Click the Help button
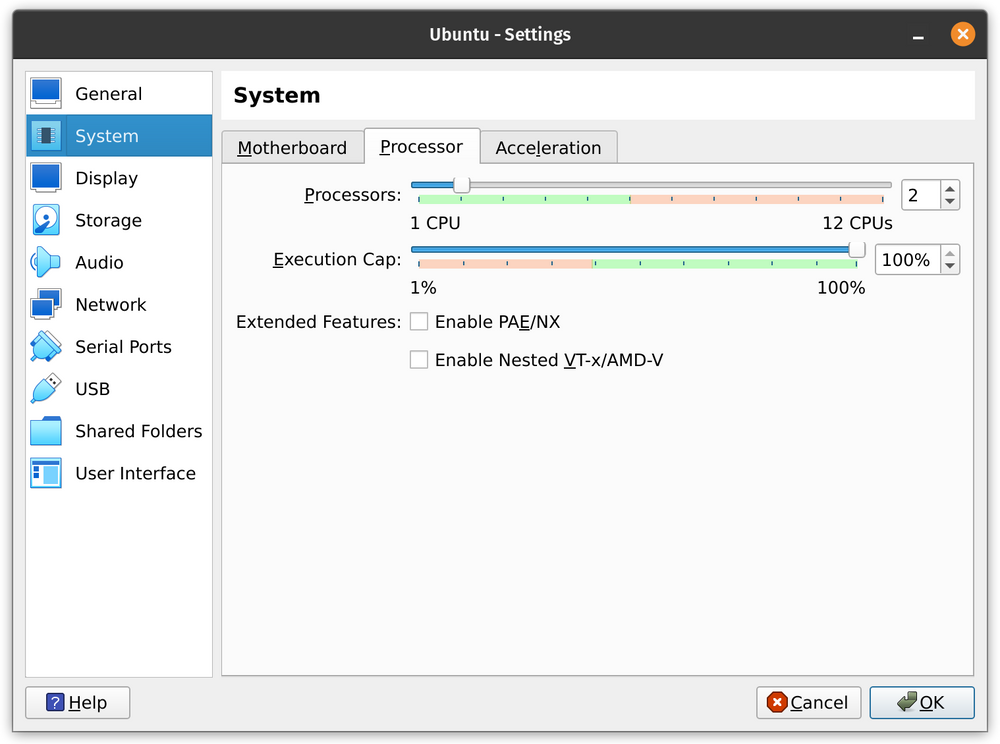The height and width of the screenshot is (744, 1000). click(x=77, y=702)
